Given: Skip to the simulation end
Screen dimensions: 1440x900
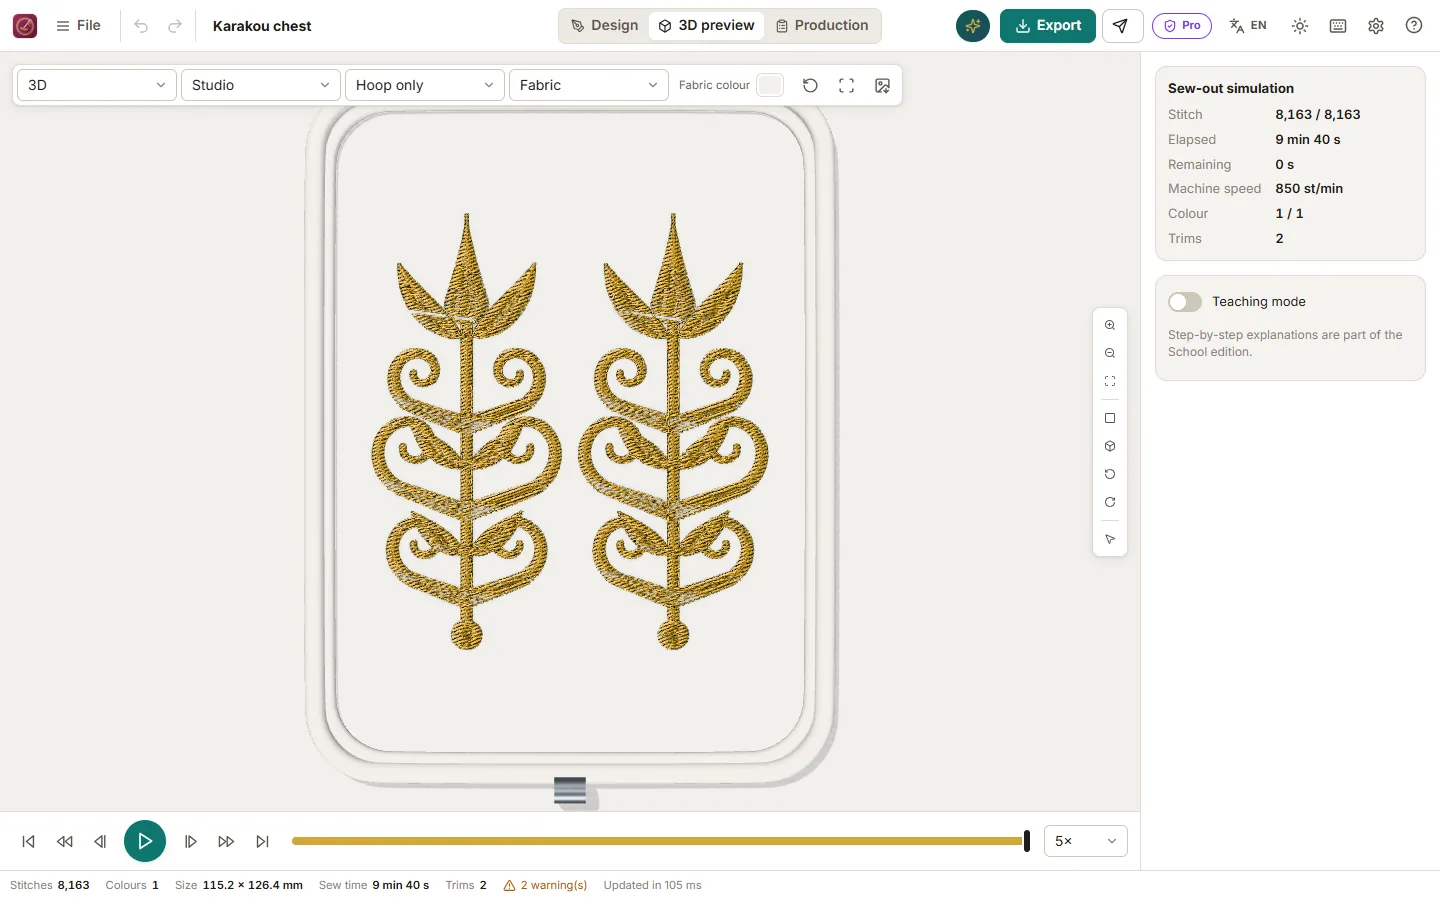Looking at the screenshot, I should coord(262,841).
